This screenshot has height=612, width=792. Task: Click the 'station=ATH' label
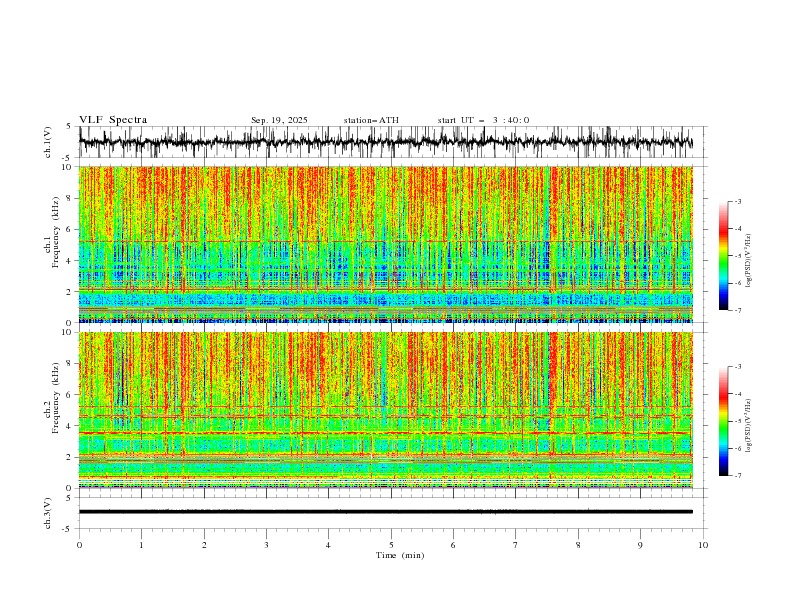[371, 120]
